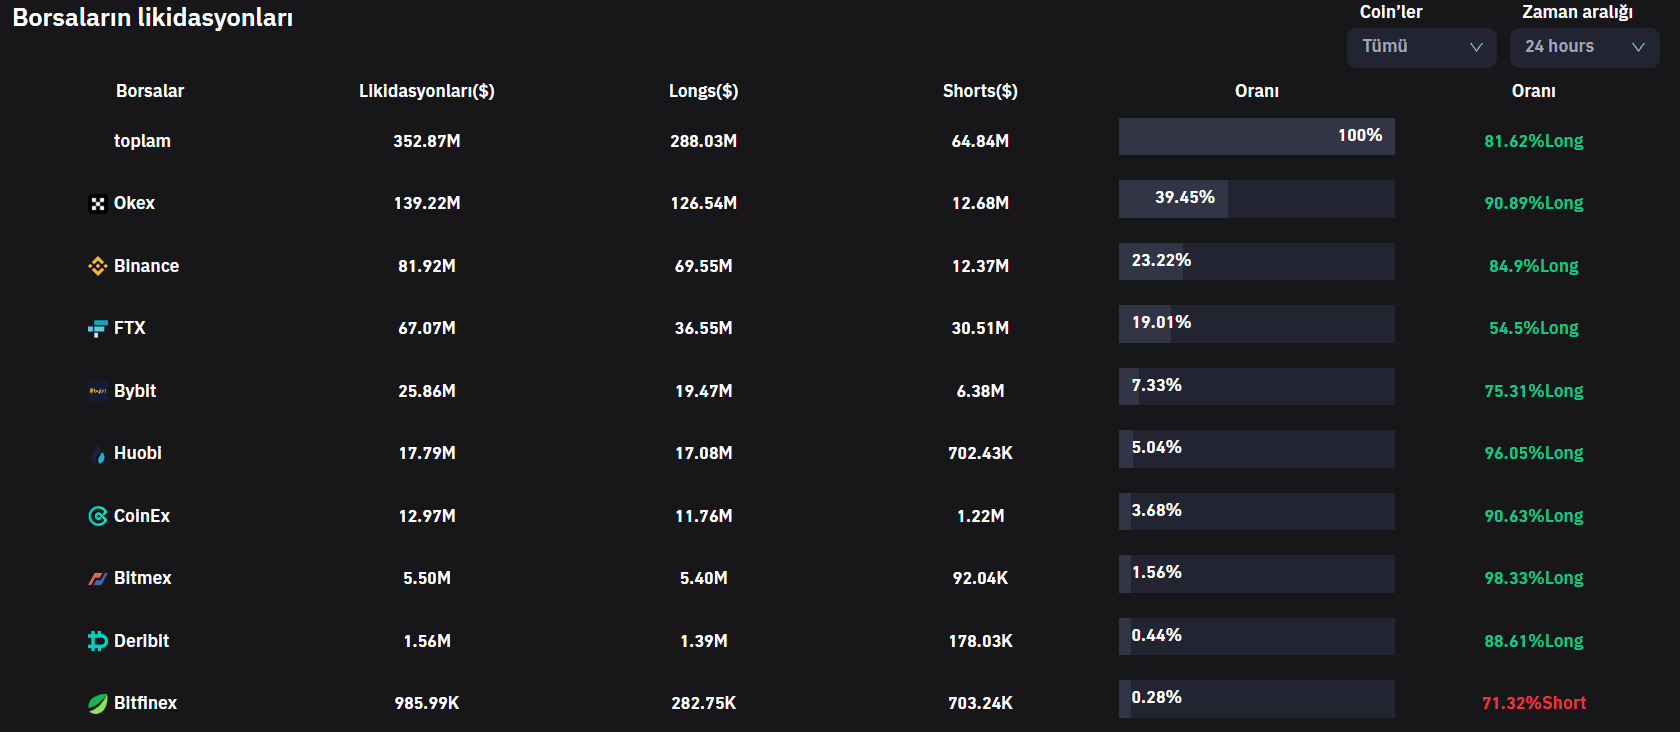Sort by the Longs($) column header
This screenshot has height=732, width=1680.
coord(703,91)
